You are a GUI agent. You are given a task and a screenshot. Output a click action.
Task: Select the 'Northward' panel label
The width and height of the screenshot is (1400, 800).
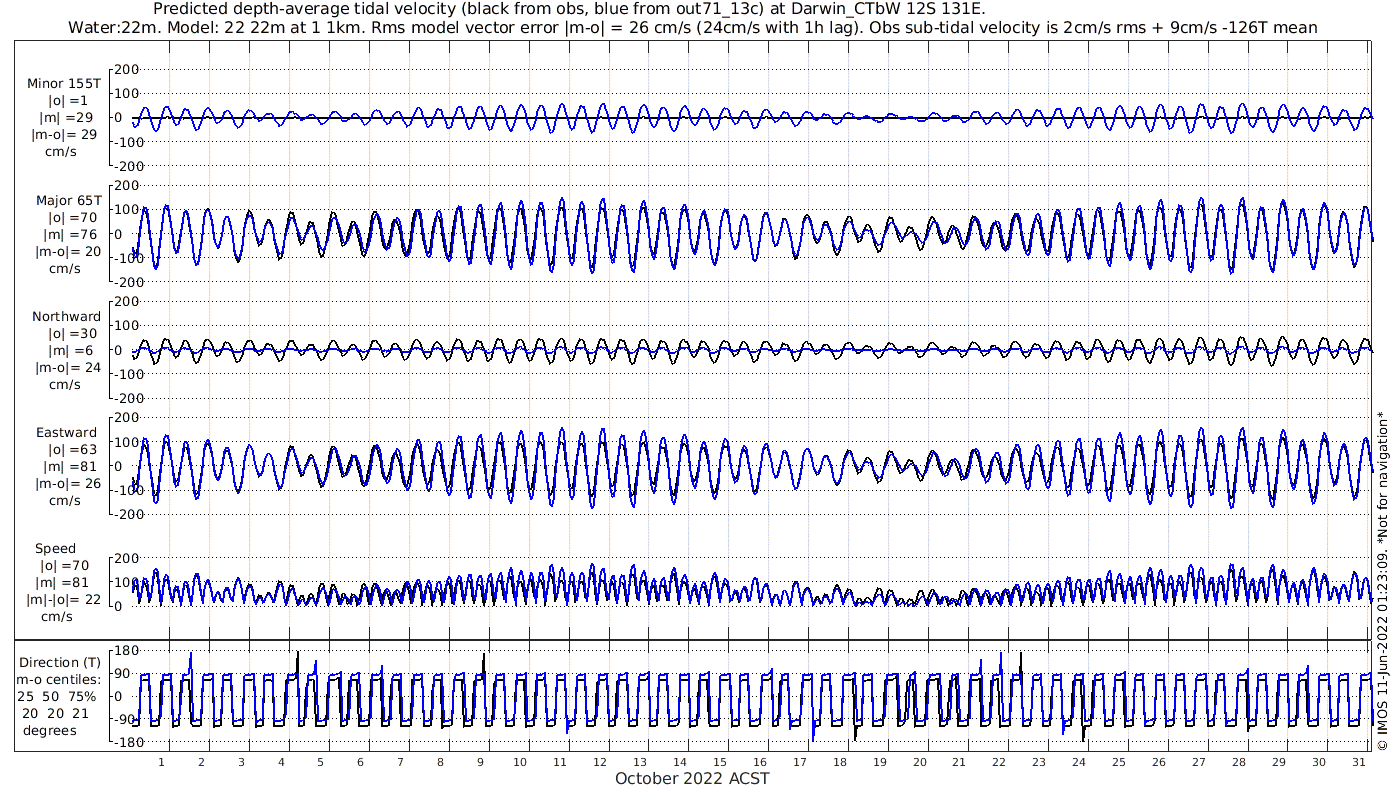tap(67, 317)
